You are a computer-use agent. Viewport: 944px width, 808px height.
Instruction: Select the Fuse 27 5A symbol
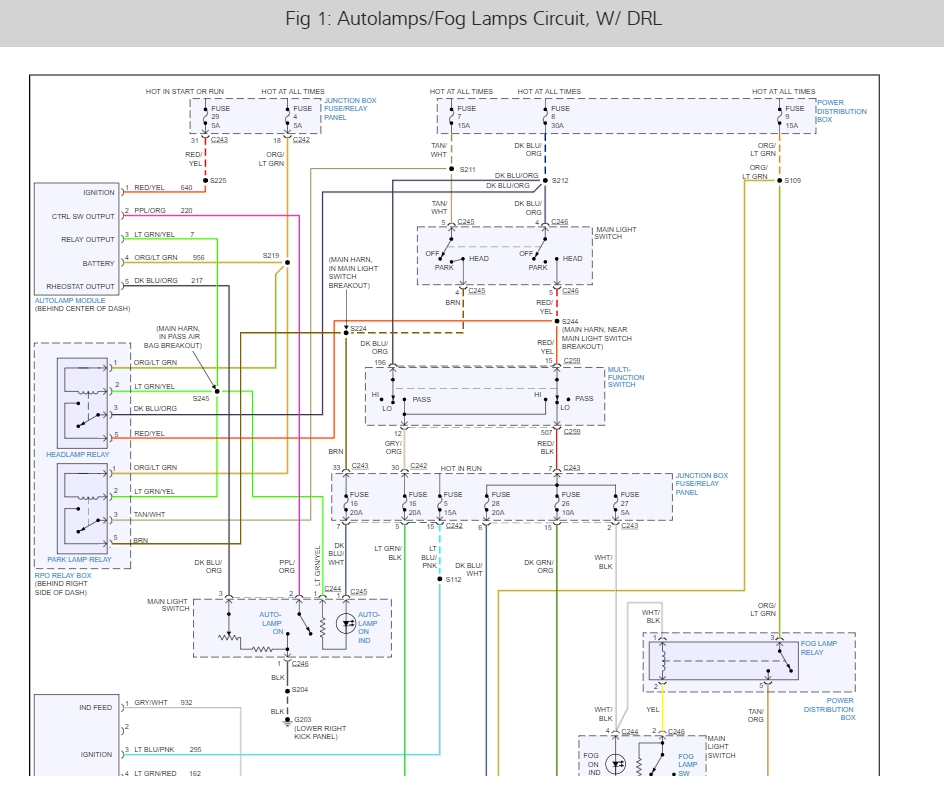[x=616, y=502]
